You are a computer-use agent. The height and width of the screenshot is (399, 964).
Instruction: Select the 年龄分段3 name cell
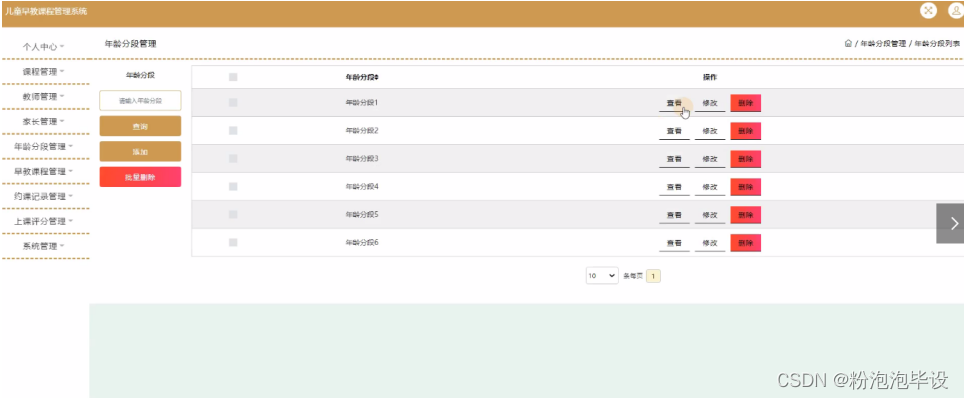(362, 159)
